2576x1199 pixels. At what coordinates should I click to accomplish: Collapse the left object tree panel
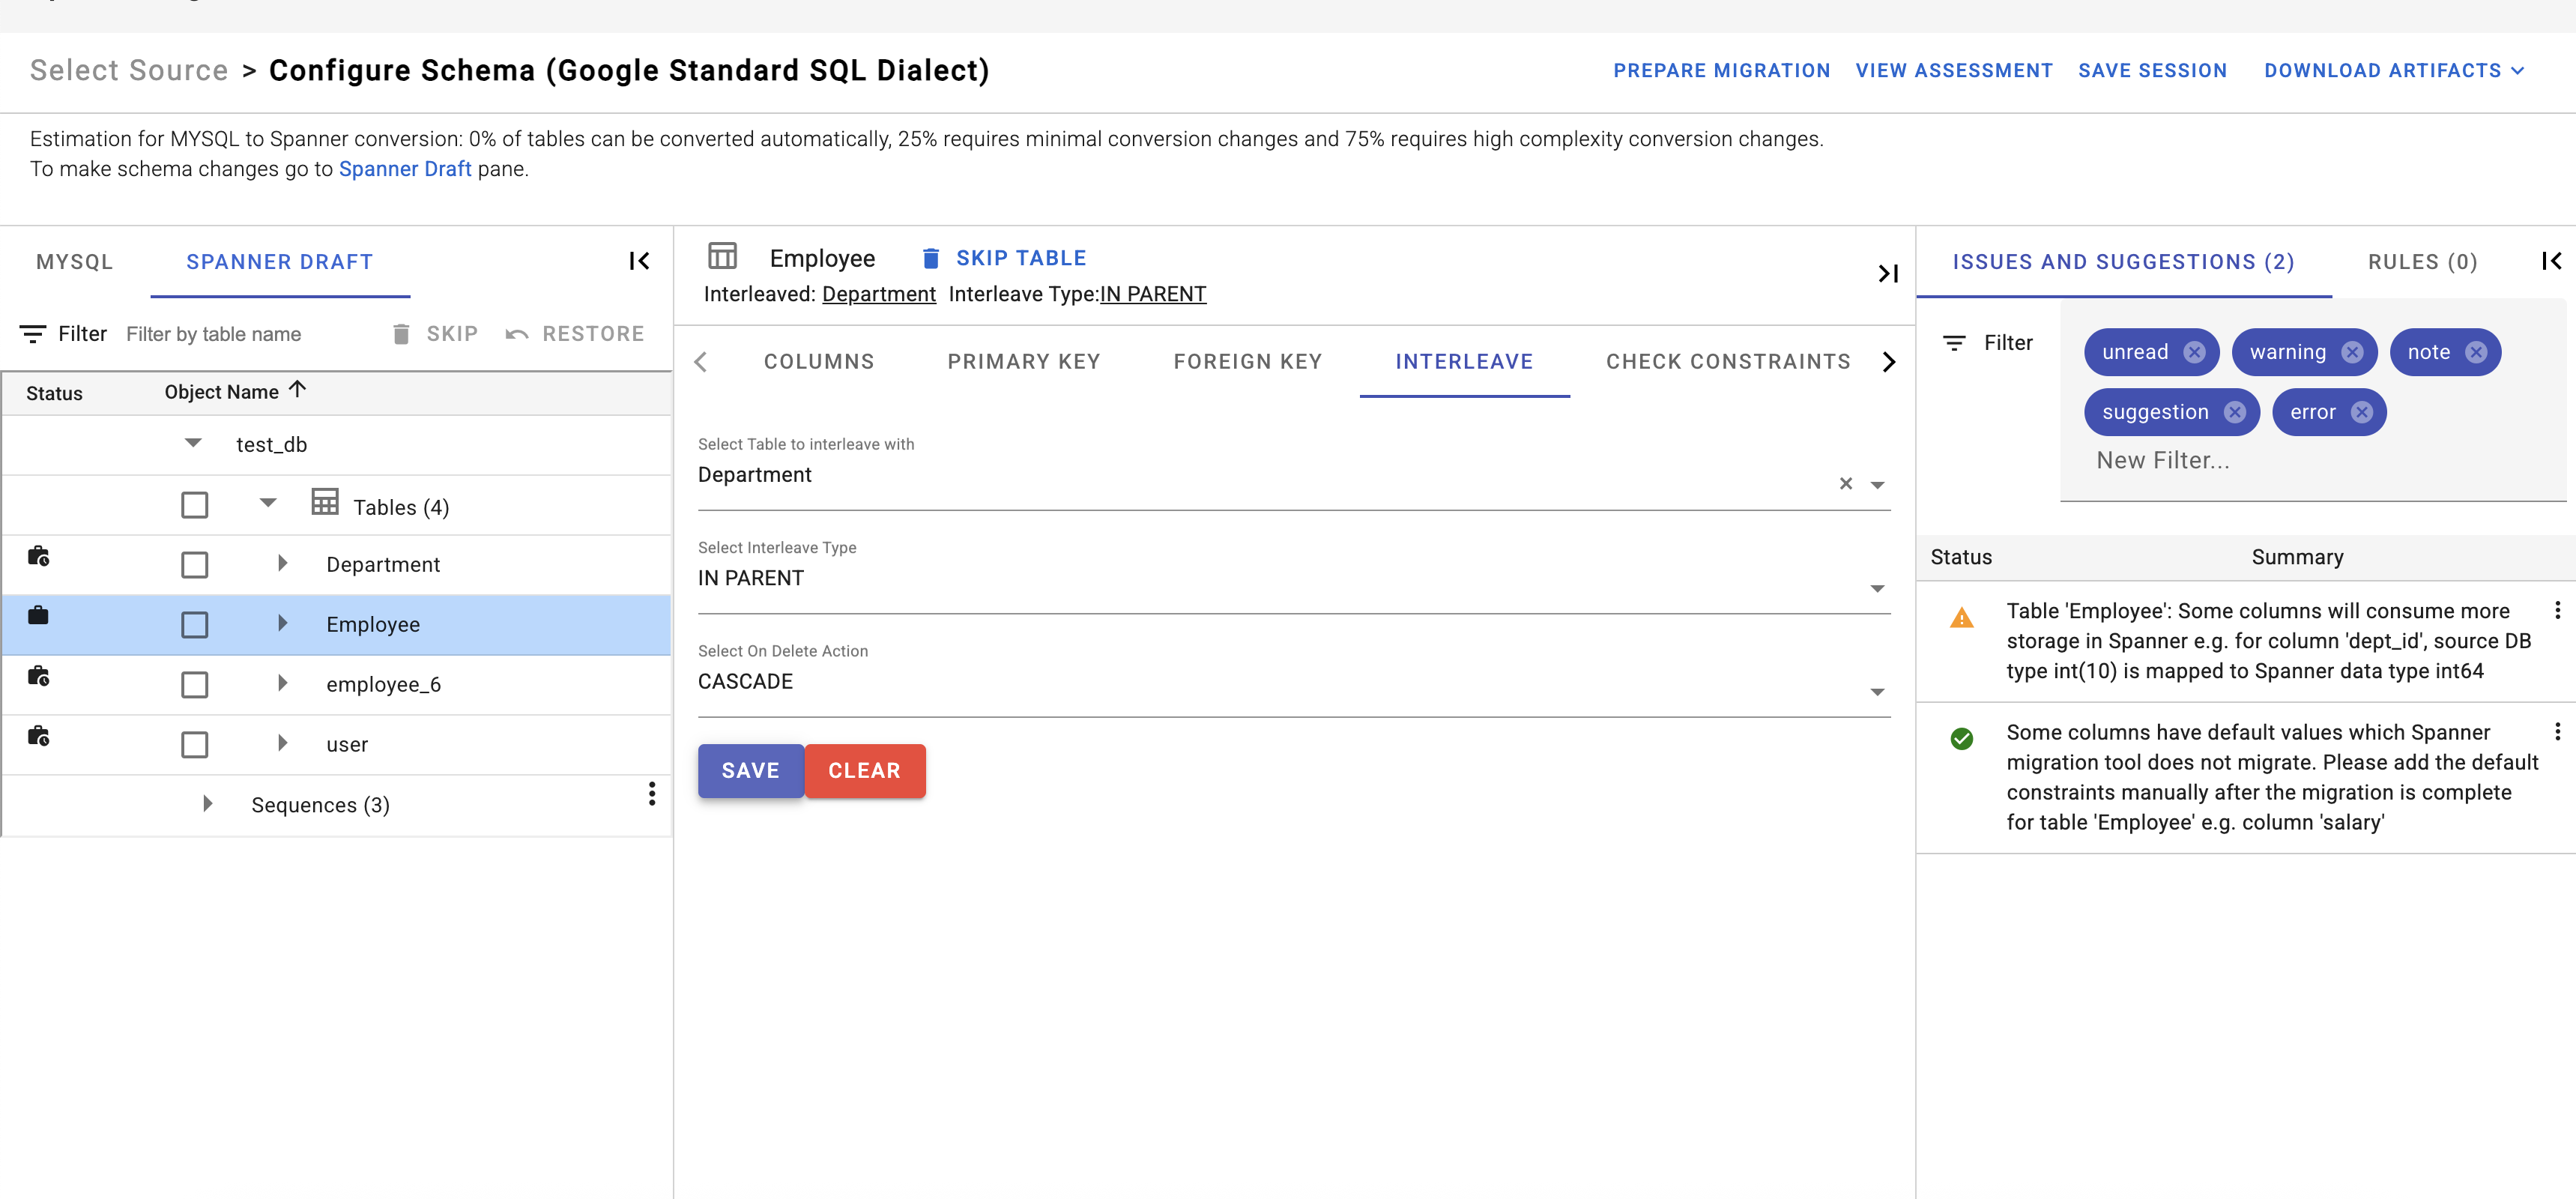[x=639, y=261]
